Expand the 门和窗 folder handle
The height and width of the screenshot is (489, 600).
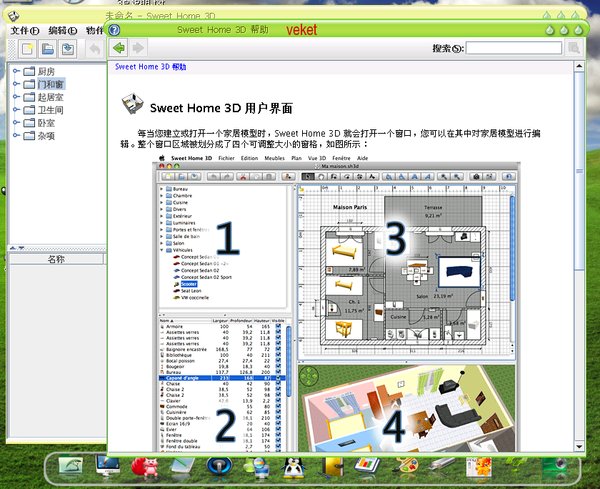[16, 83]
